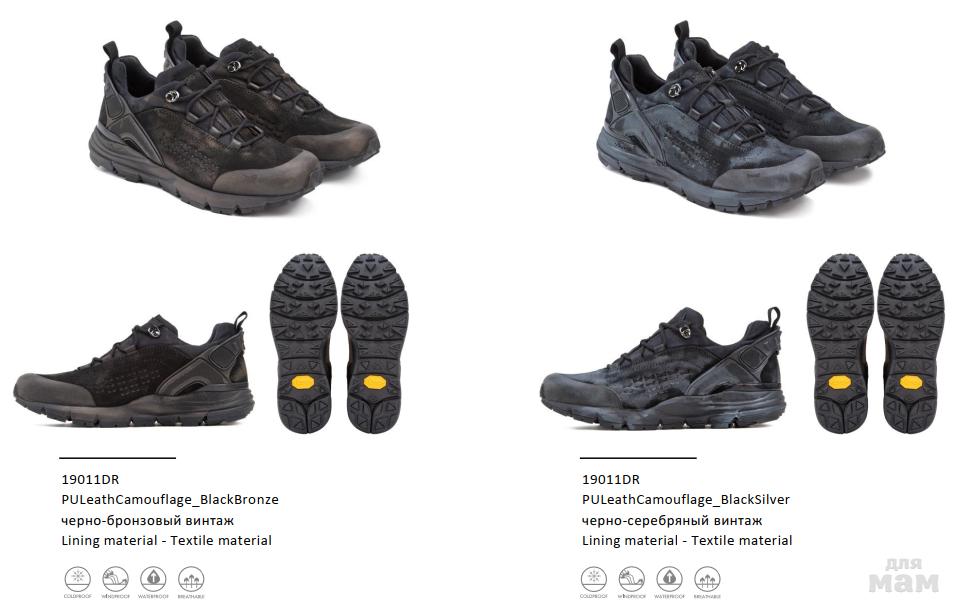This screenshot has height=607, width=954.
Task: Open the BlackSilver pair top product photo
Action: tap(739, 117)
